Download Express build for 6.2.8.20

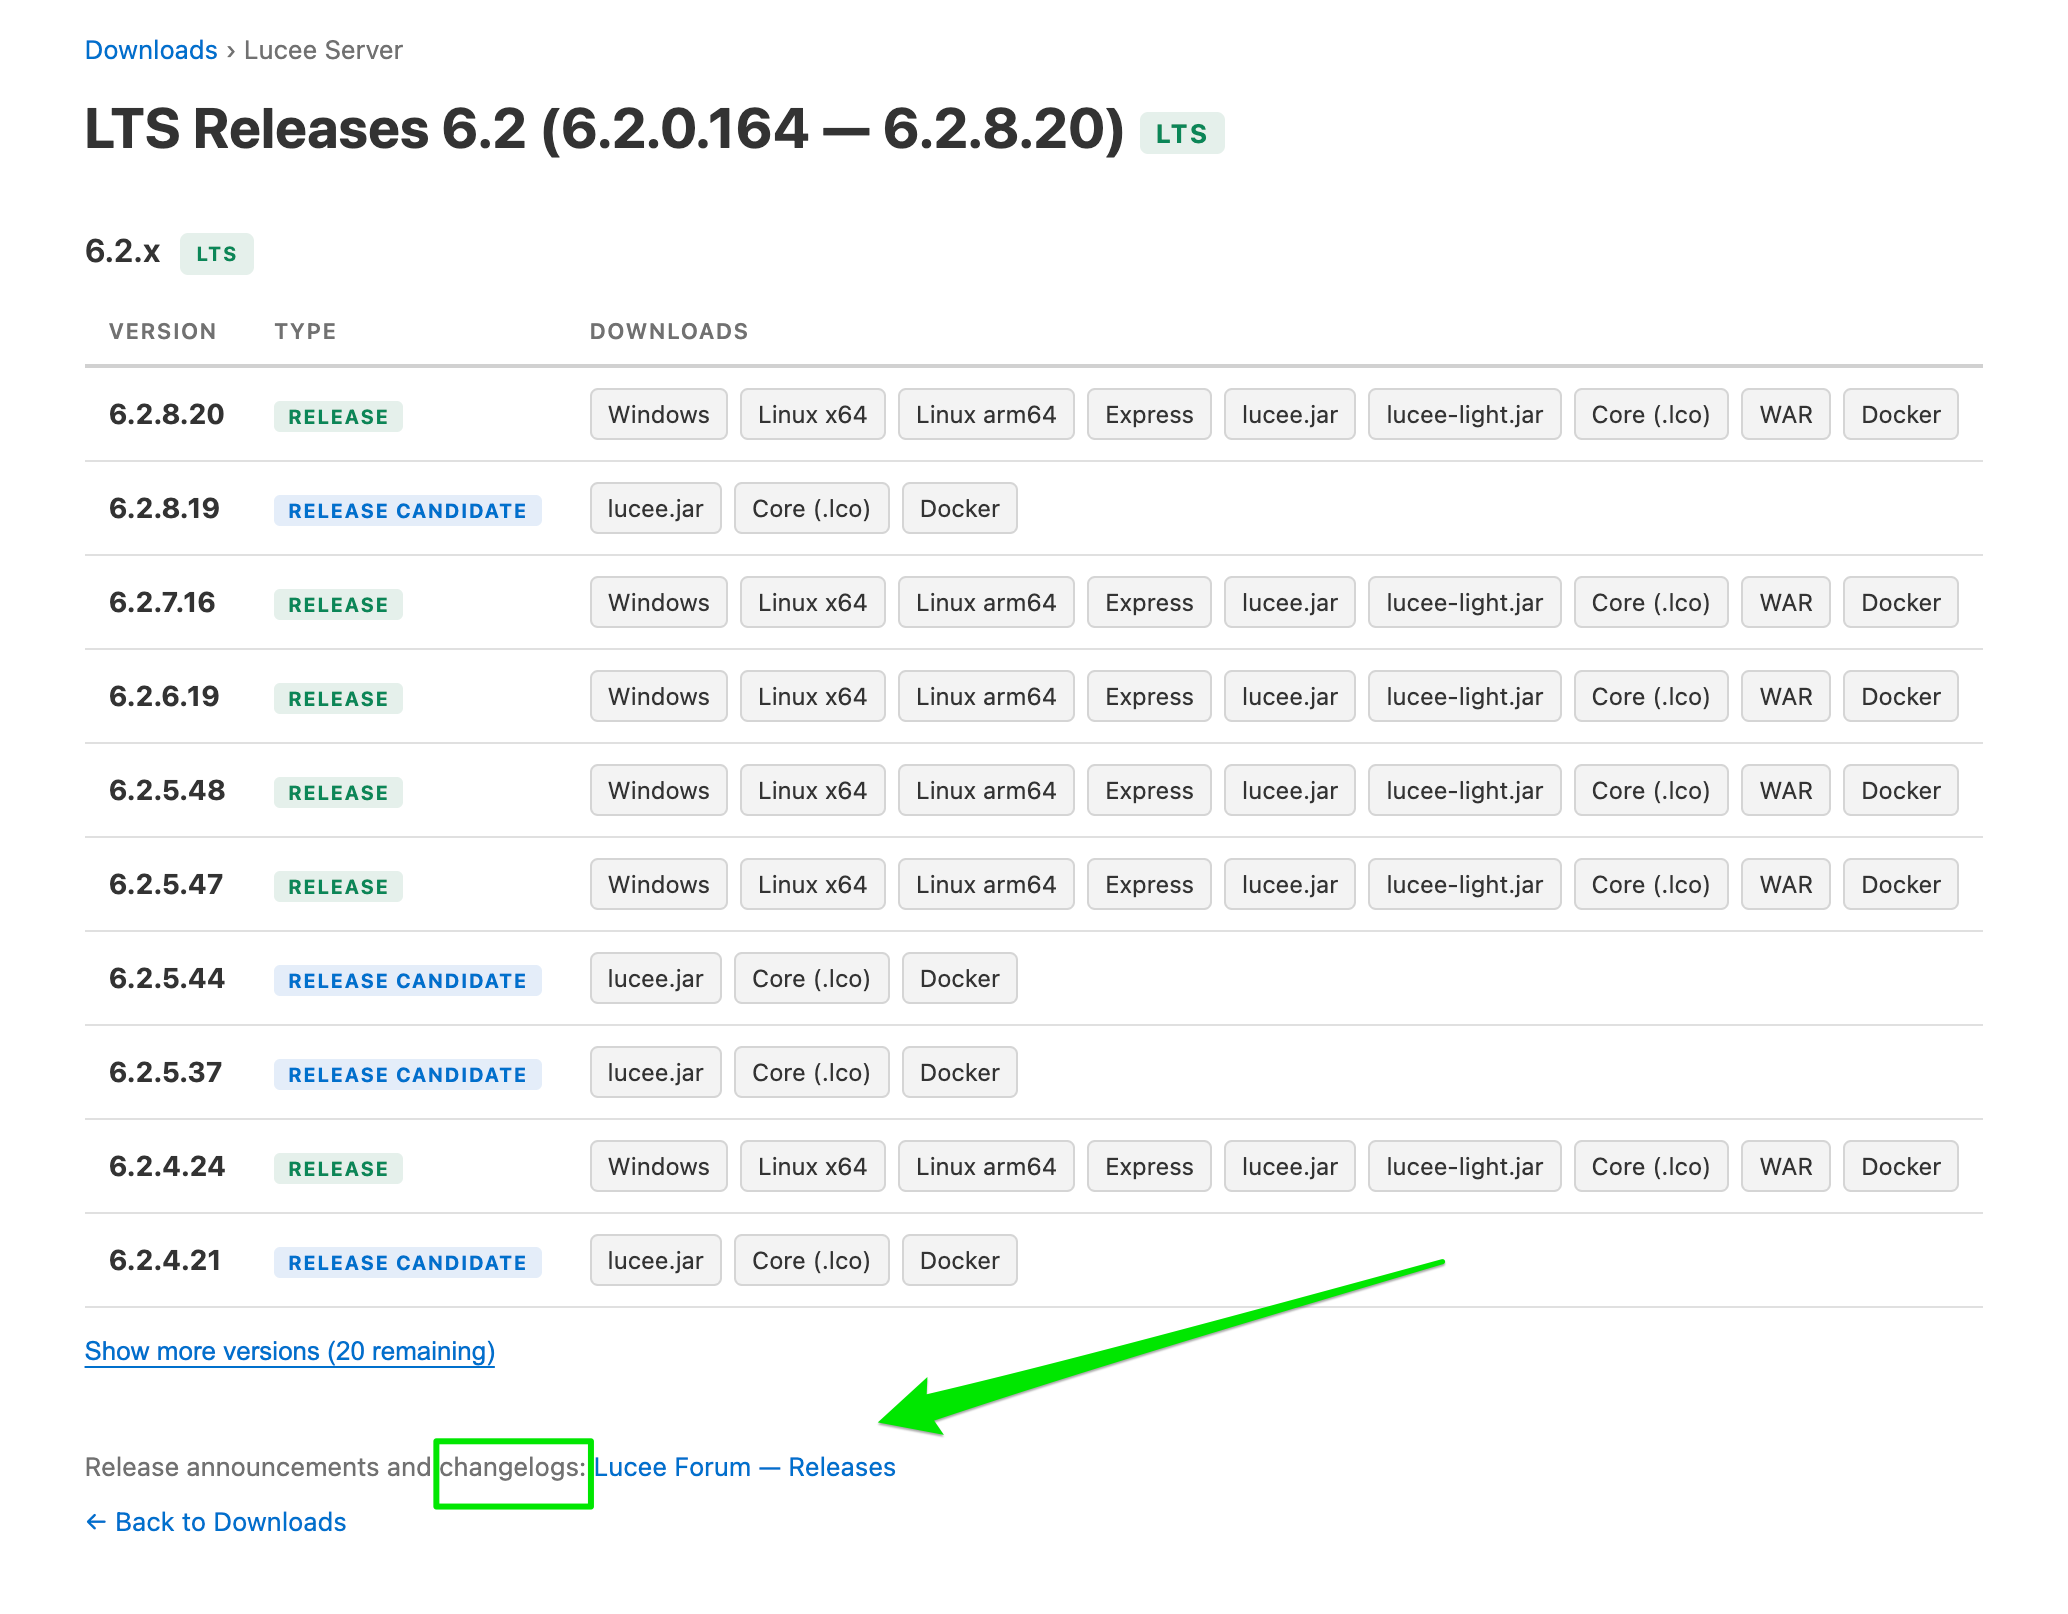(x=1149, y=414)
